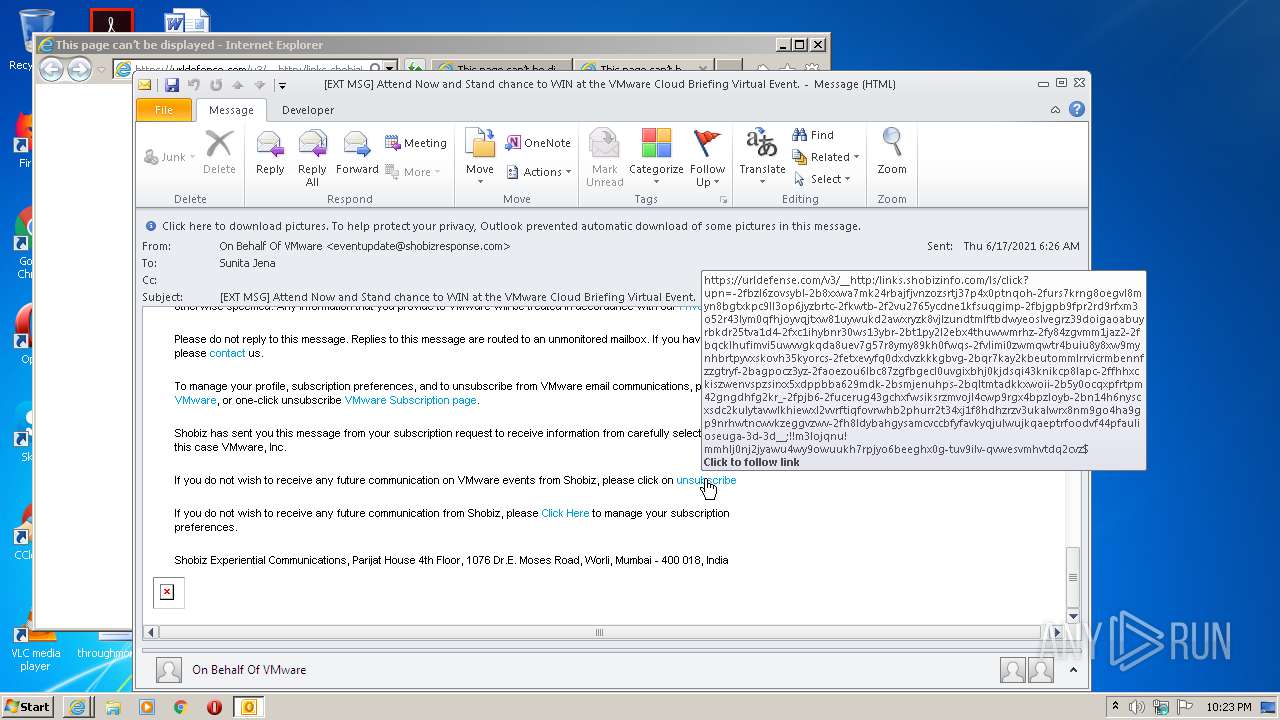The height and width of the screenshot is (720, 1280).
Task: Click the Next Item down arrow in the quick access toolbar
Action: pos(260,85)
